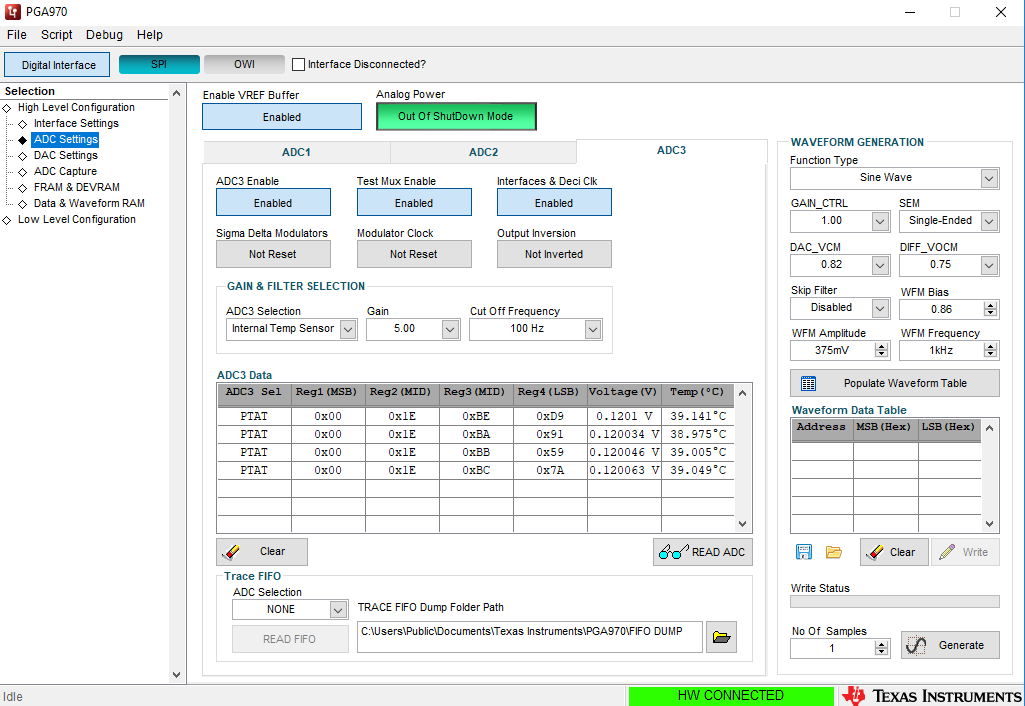The image size is (1025, 706).
Task: Click the save waveform table disk icon
Action: coord(803,552)
